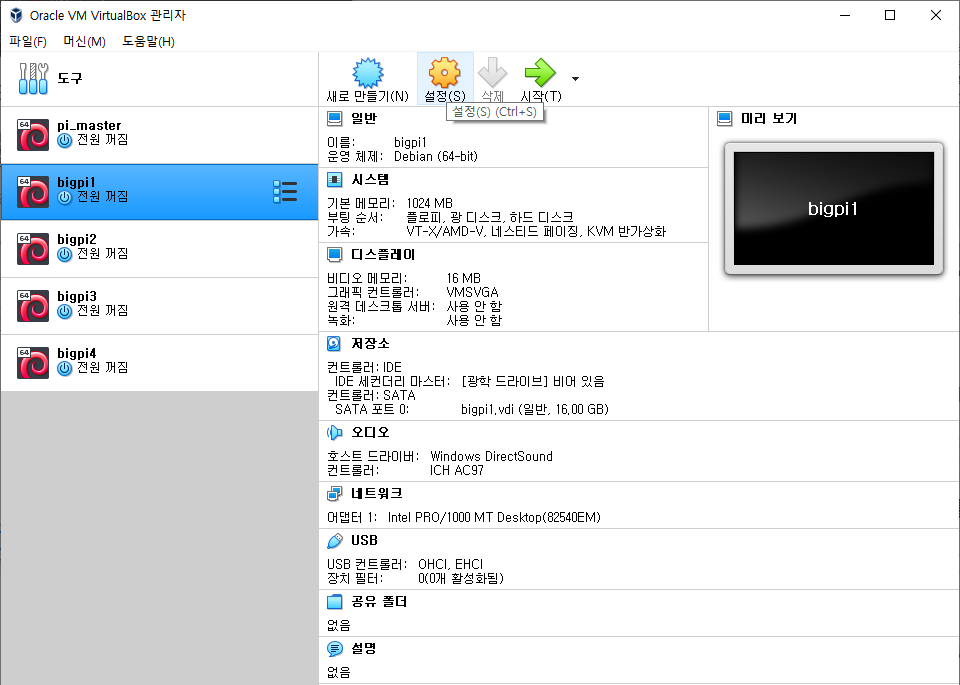
Task: Expand dropdown arrow next to 시작(T)
Action: [x=575, y=78]
